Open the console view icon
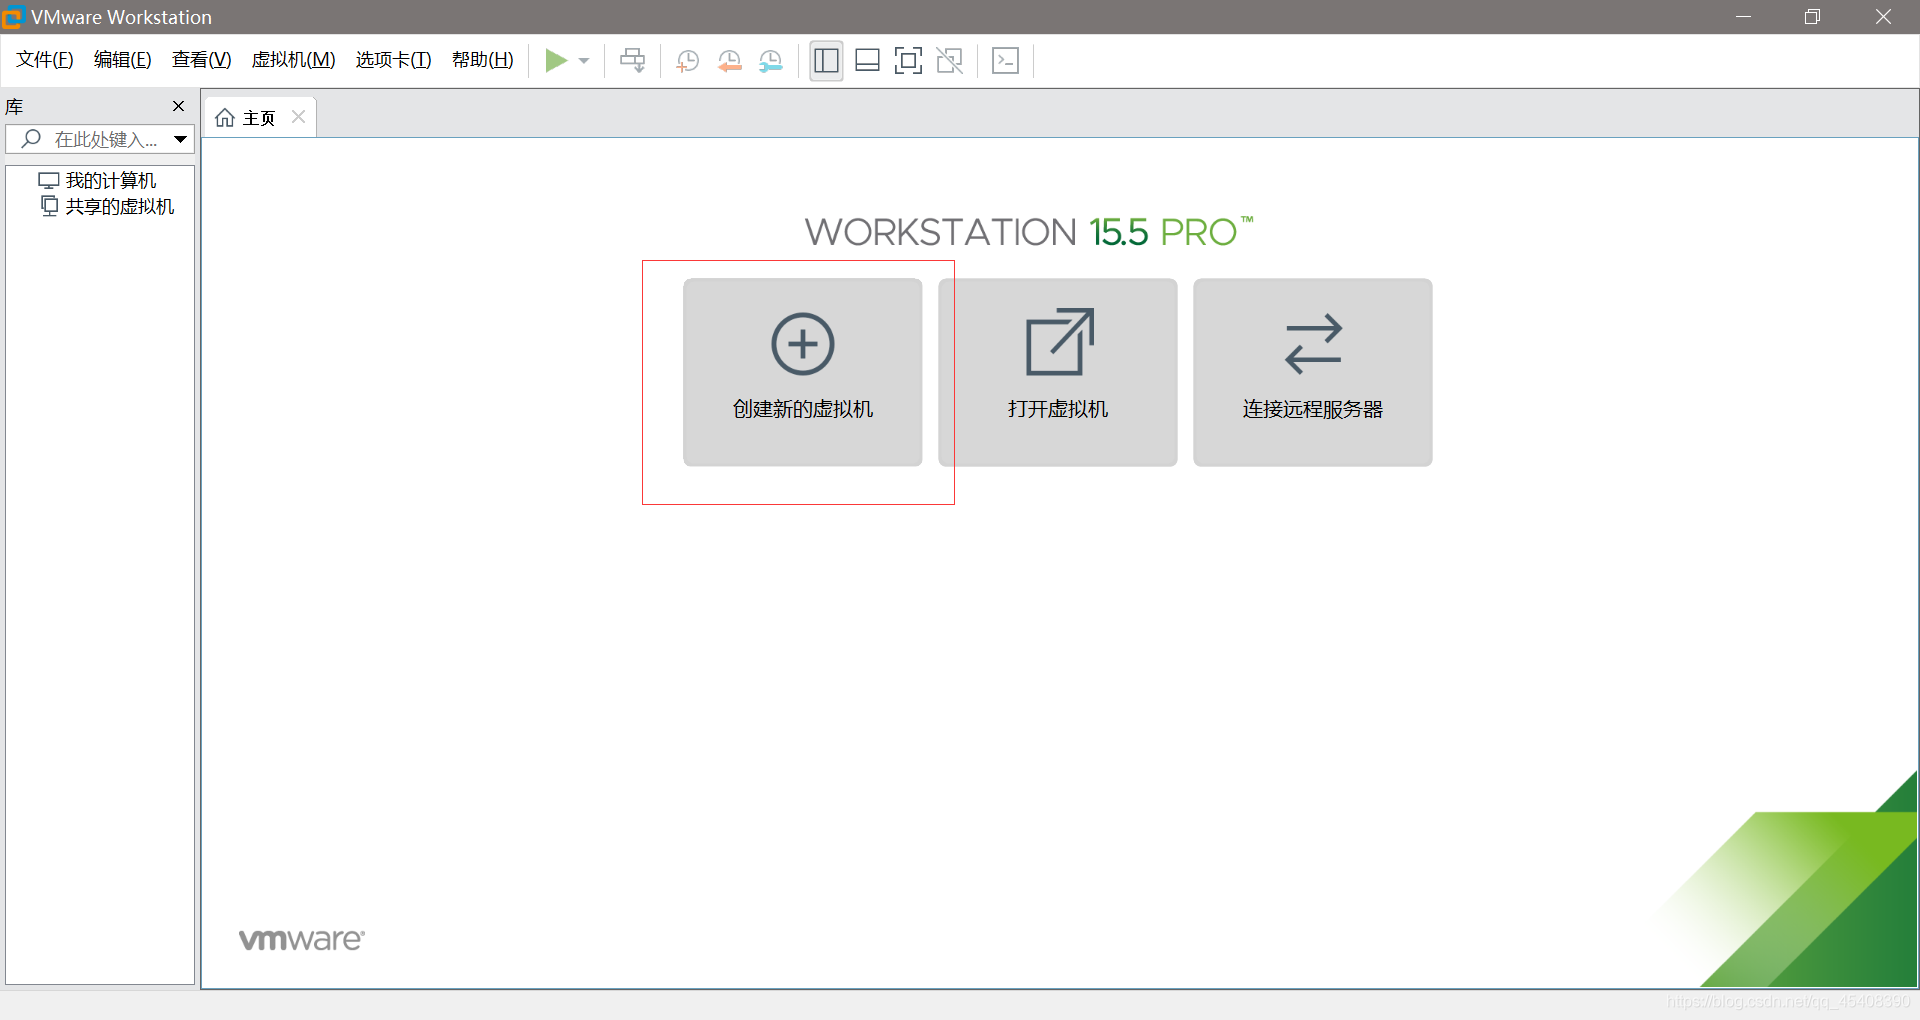Image resolution: width=1920 pixels, height=1020 pixels. pos(1005,61)
